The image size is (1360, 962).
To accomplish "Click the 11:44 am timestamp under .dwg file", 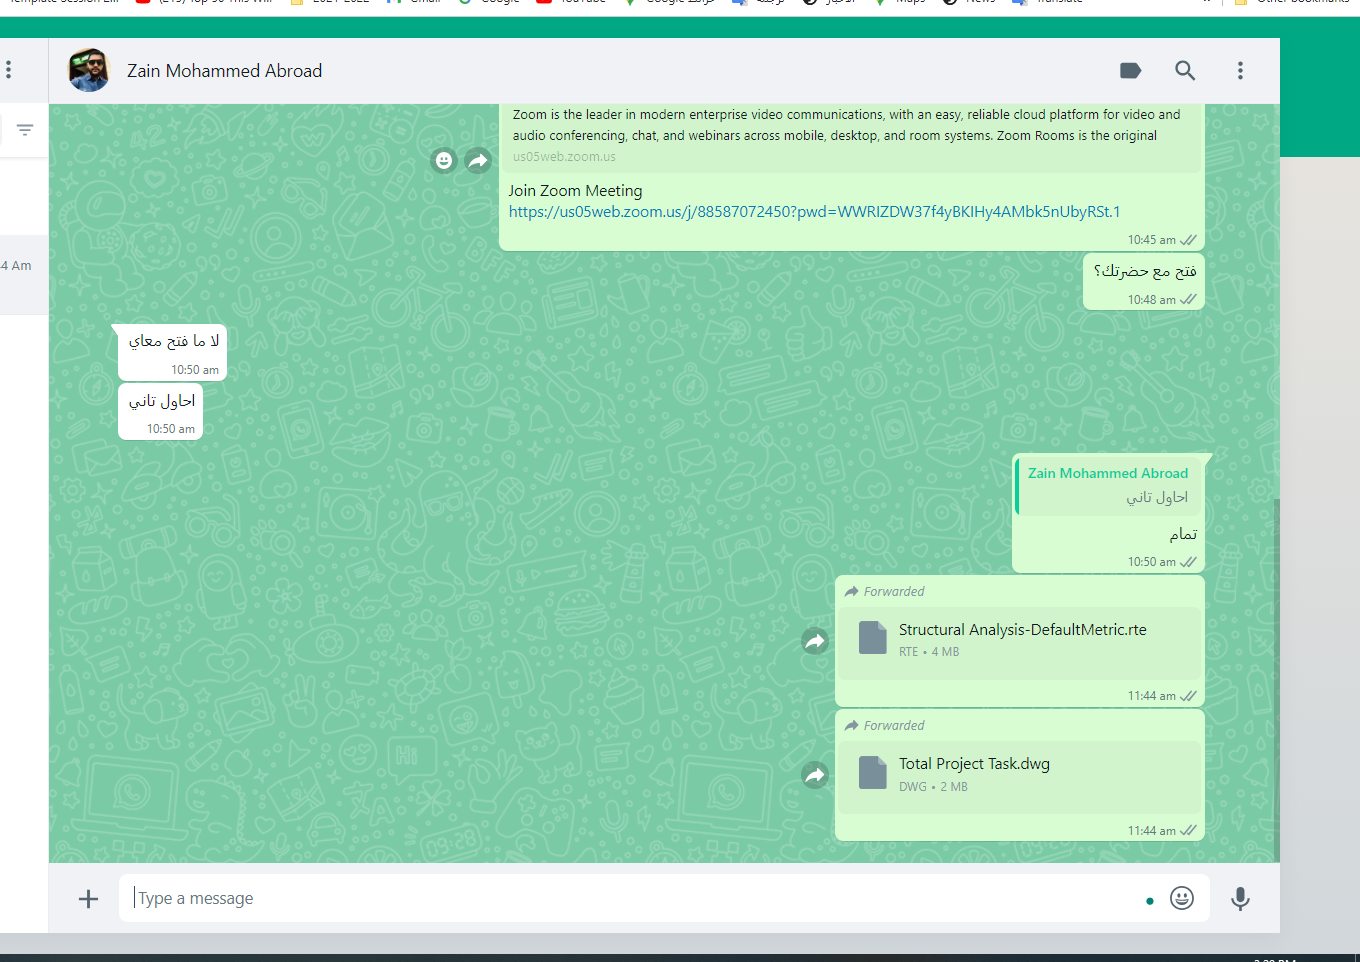I will pyautogui.click(x=1151, y=831).
